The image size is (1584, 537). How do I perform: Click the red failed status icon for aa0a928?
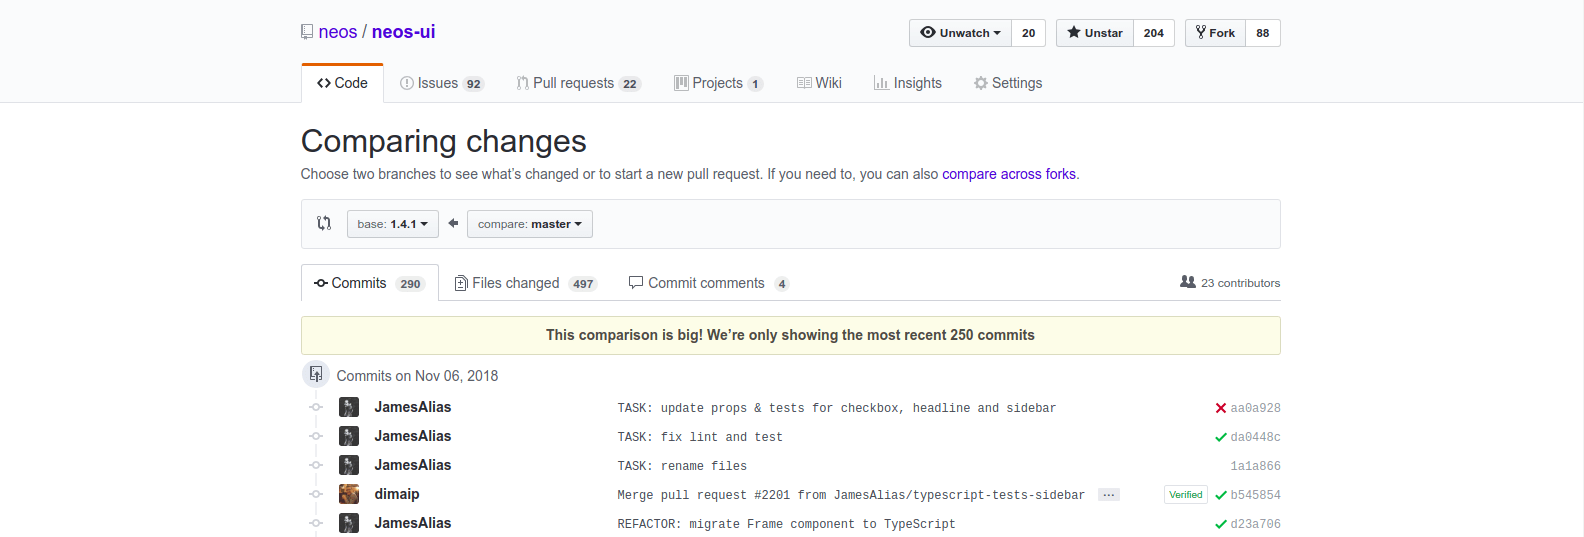[x=1220, y=408]
